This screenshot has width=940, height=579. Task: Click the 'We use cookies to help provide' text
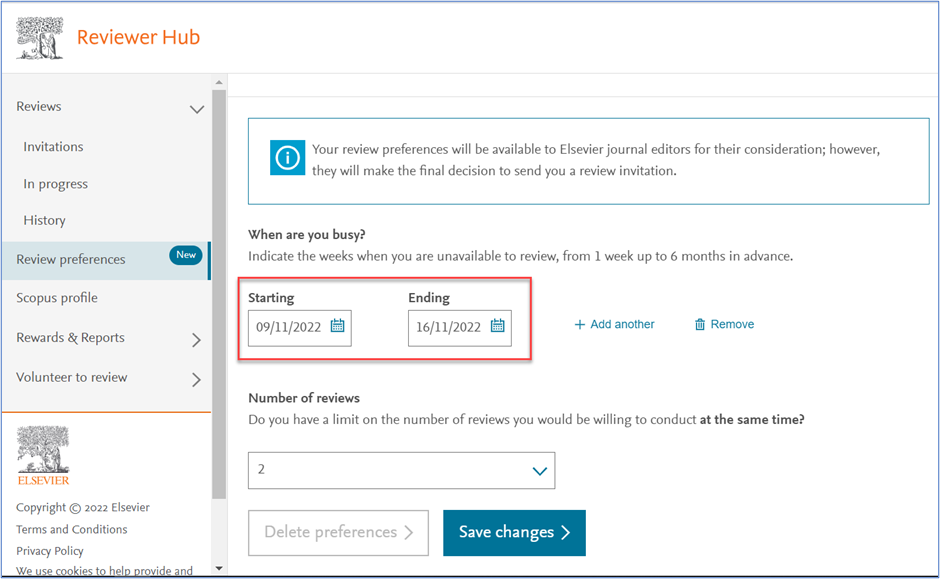[x=104, y=571]
